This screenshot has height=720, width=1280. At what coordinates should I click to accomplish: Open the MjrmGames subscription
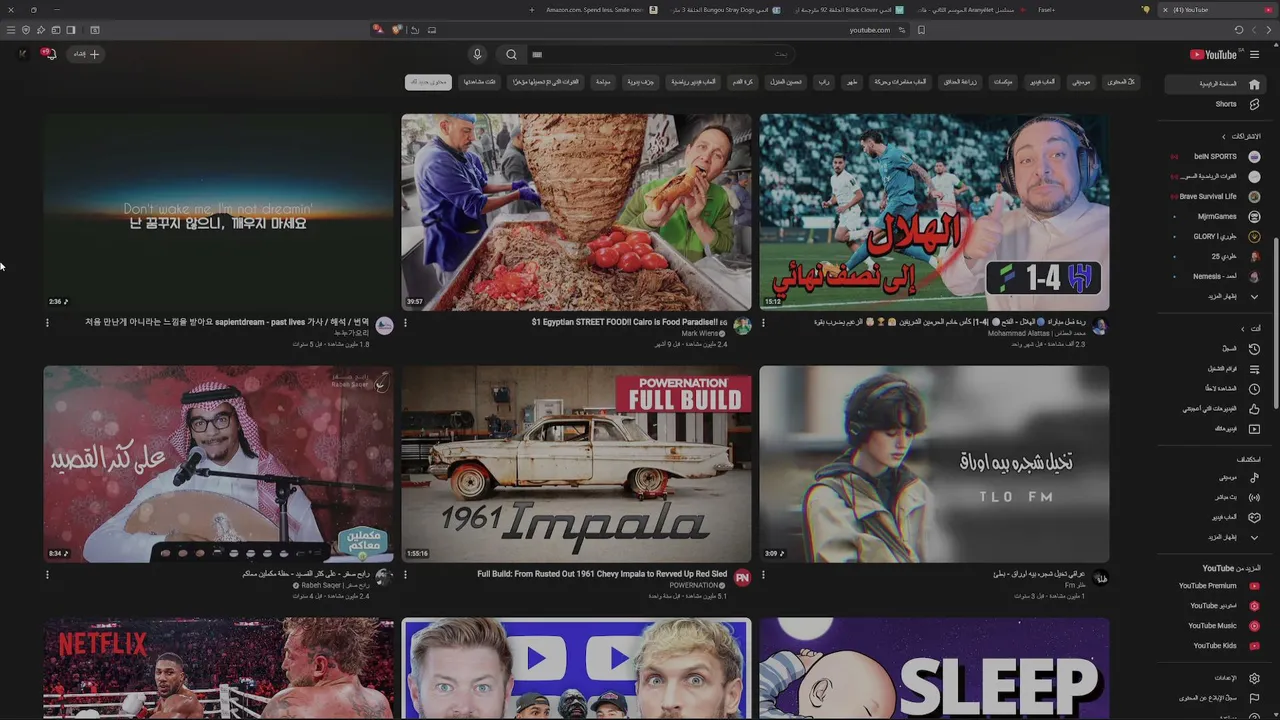coord(1216,217)
